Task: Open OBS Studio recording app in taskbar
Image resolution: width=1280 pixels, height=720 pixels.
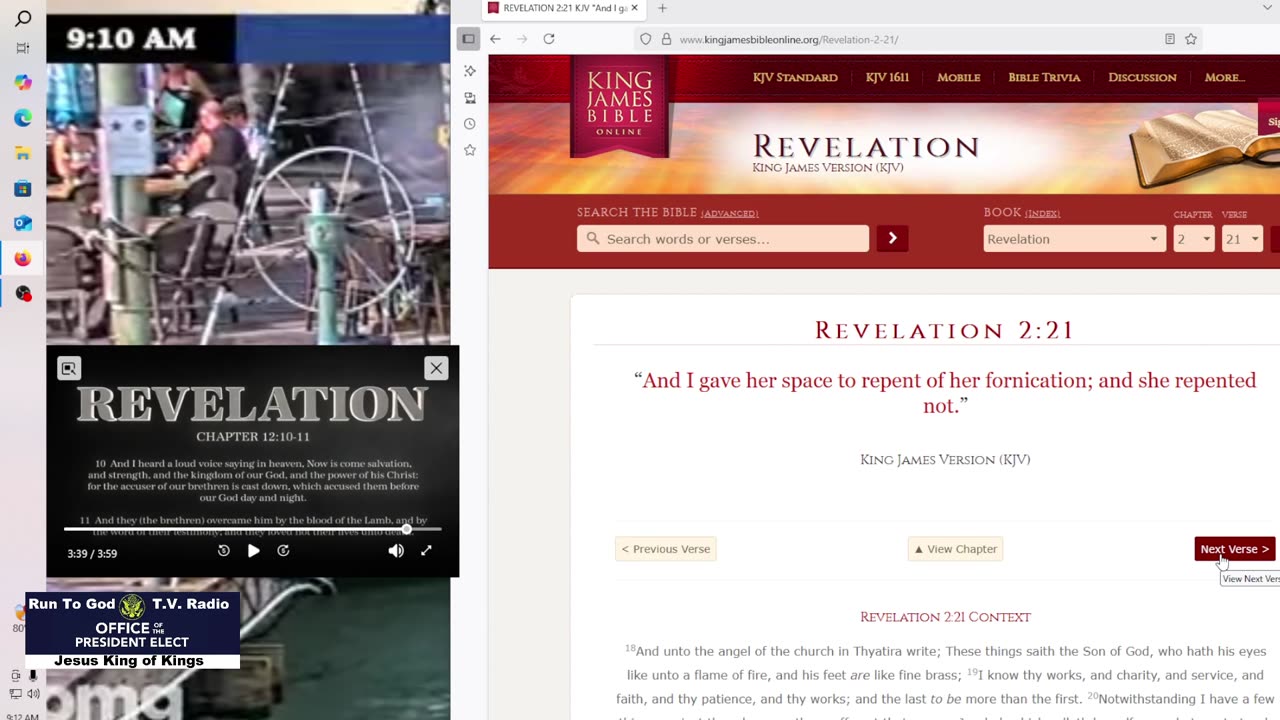Action: click(23, 294)
